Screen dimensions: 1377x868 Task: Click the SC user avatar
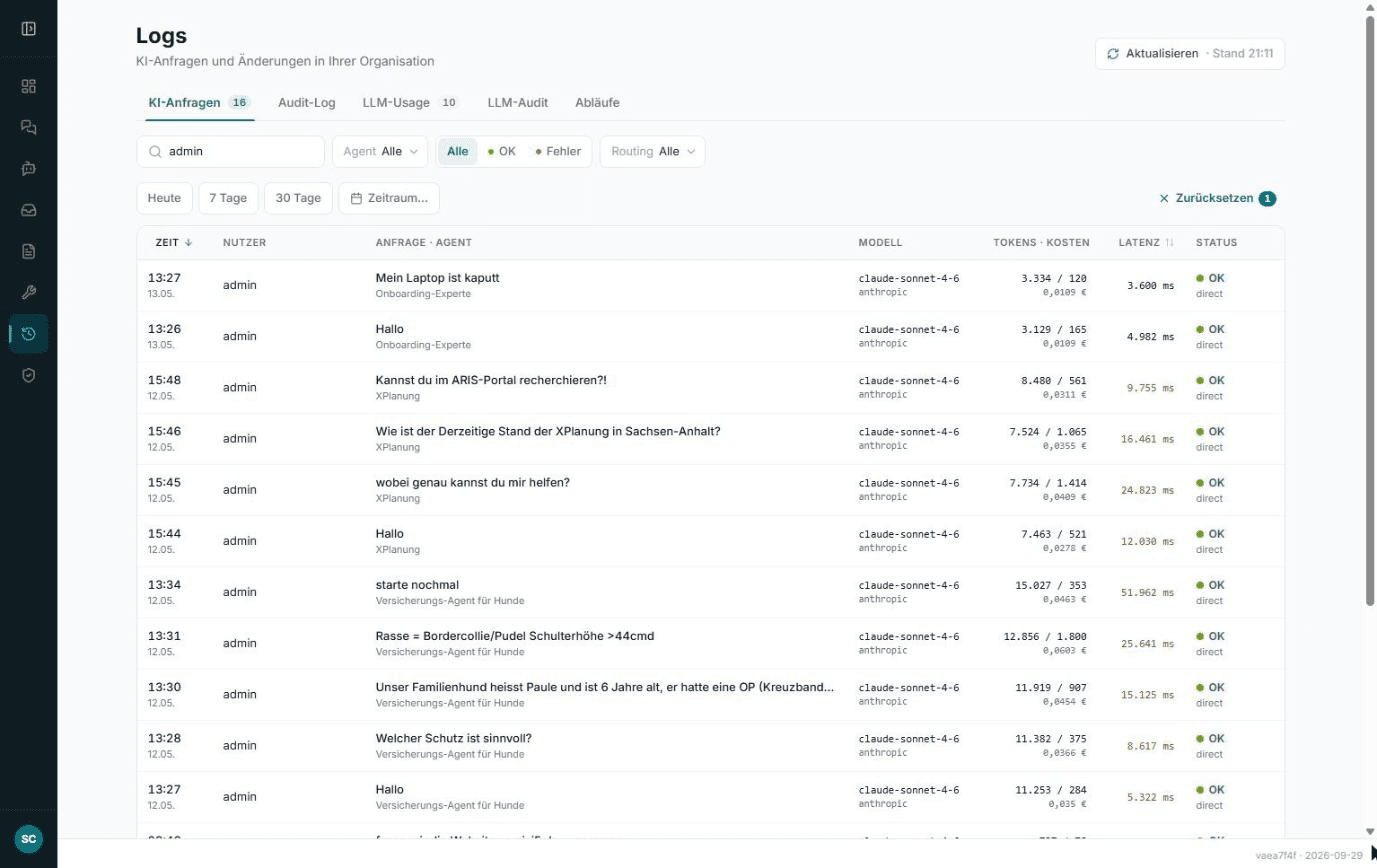(x=28, y=839)
